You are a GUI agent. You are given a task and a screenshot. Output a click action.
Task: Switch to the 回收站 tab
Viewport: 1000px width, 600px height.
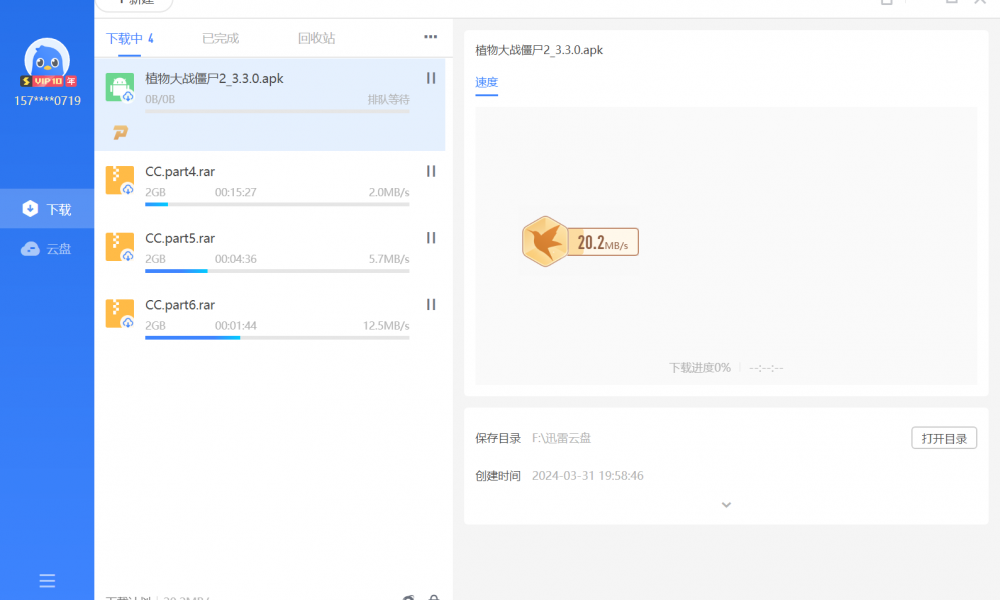point(316,39)
